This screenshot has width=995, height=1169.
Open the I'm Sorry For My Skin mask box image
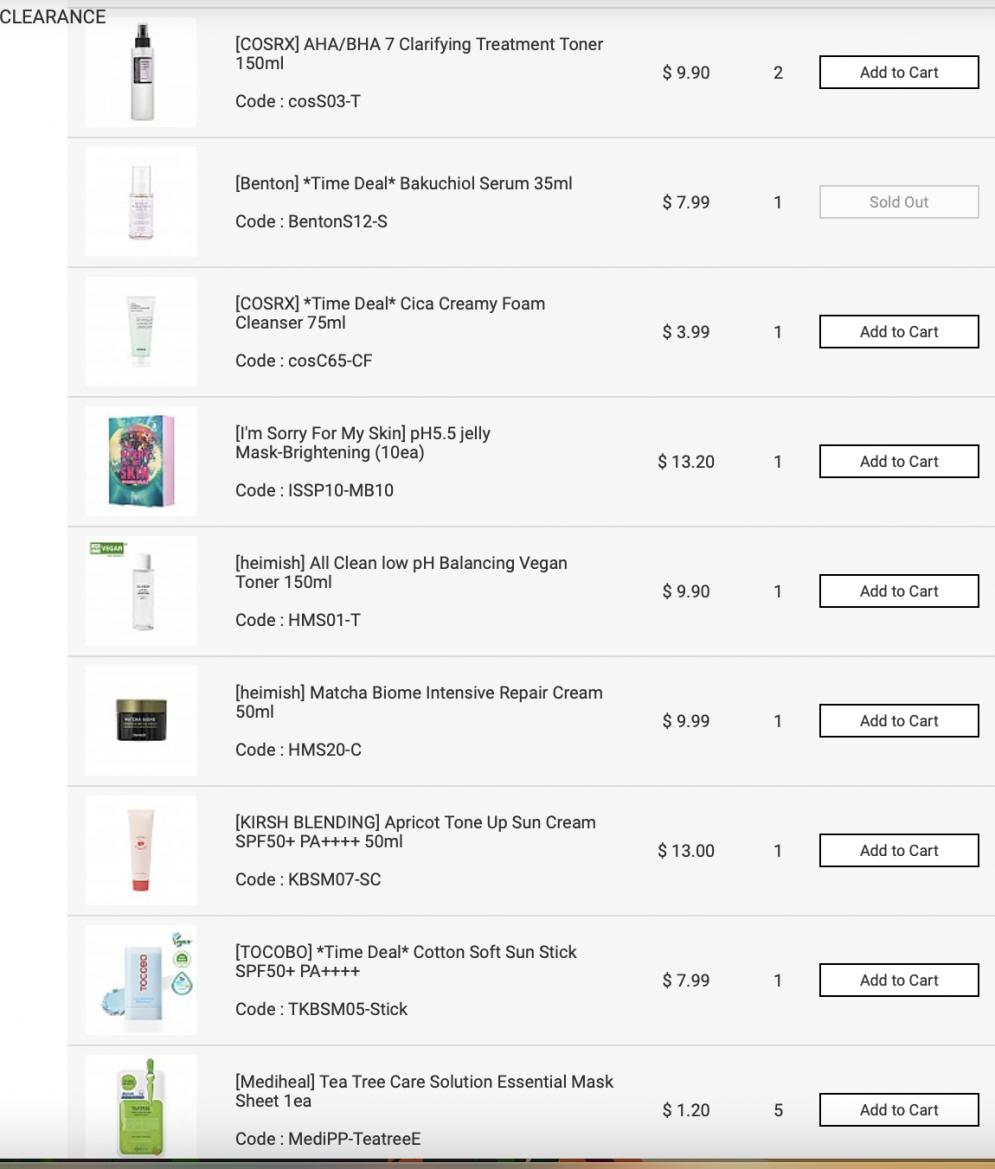tap(141, 461)
